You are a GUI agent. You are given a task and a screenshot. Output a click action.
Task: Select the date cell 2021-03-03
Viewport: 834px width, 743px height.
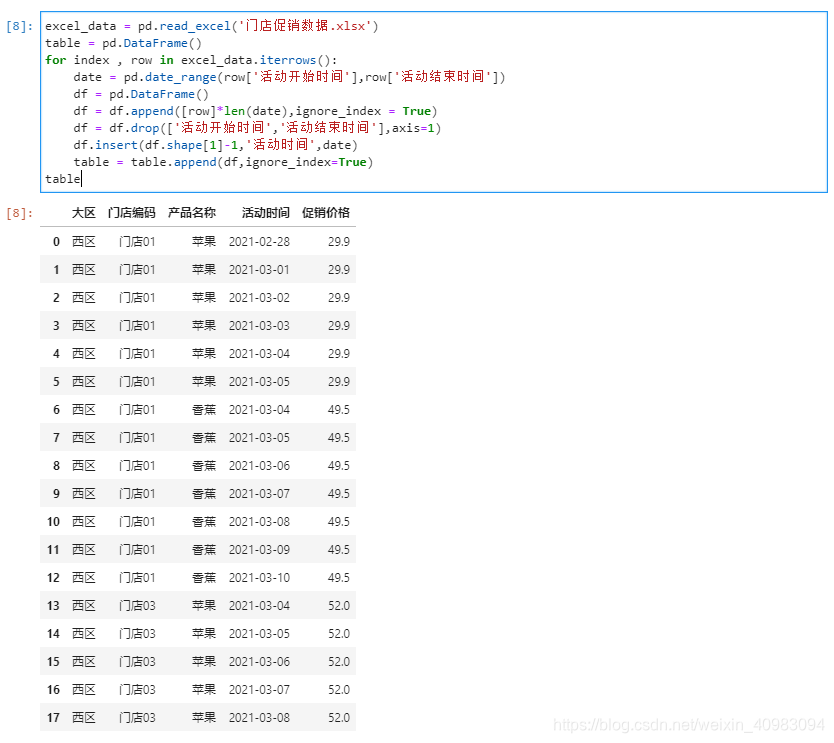[259, 325]
